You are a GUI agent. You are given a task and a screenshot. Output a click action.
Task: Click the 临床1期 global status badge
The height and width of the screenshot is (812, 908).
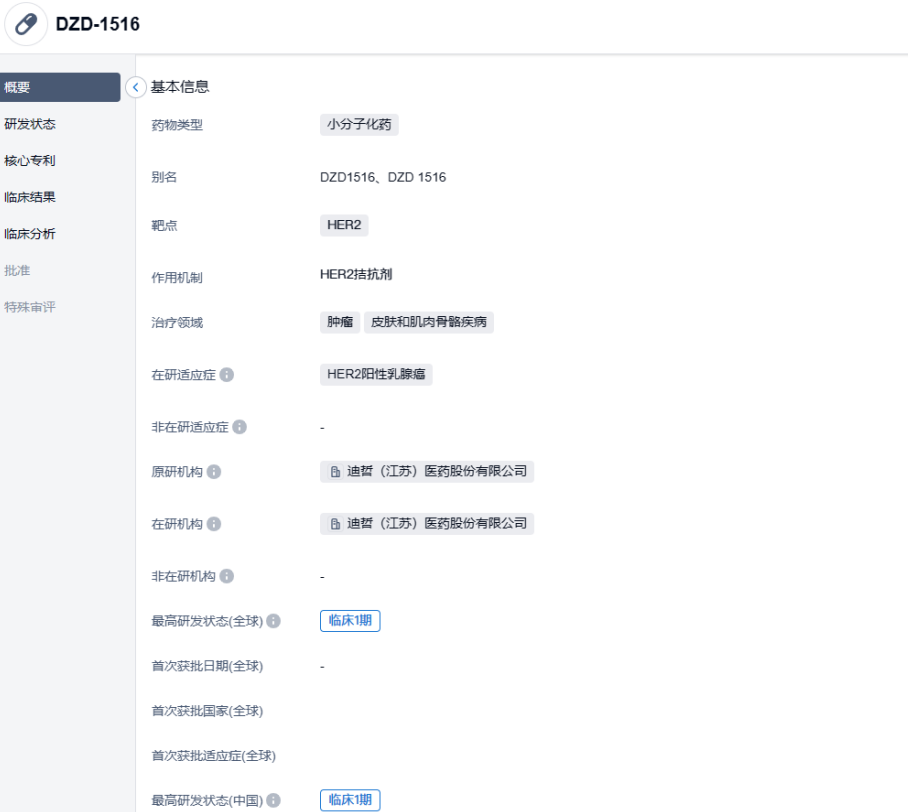pos(350,621)
